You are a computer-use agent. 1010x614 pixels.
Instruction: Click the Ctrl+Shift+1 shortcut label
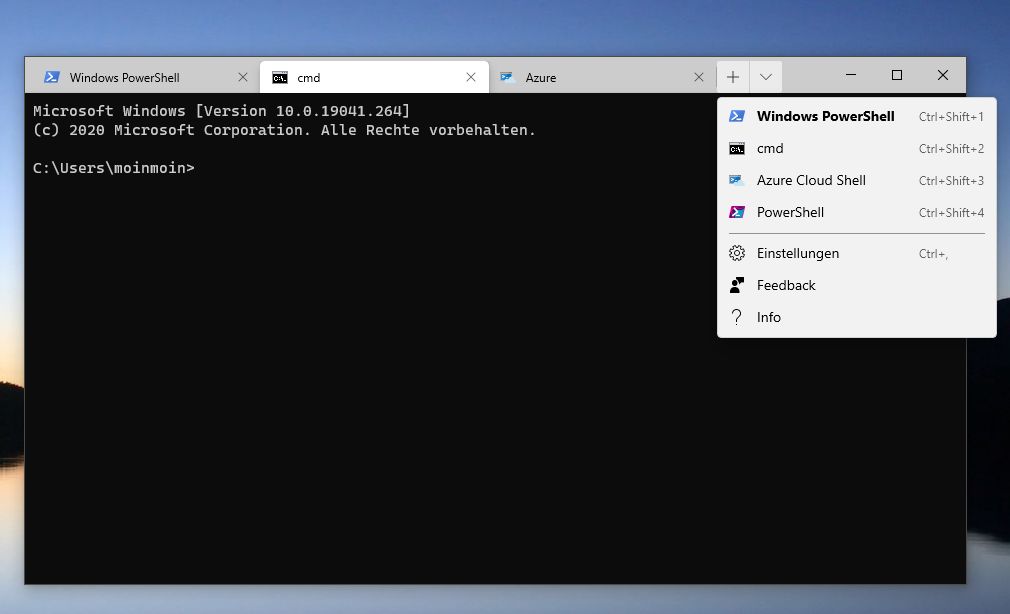(951, 117)
